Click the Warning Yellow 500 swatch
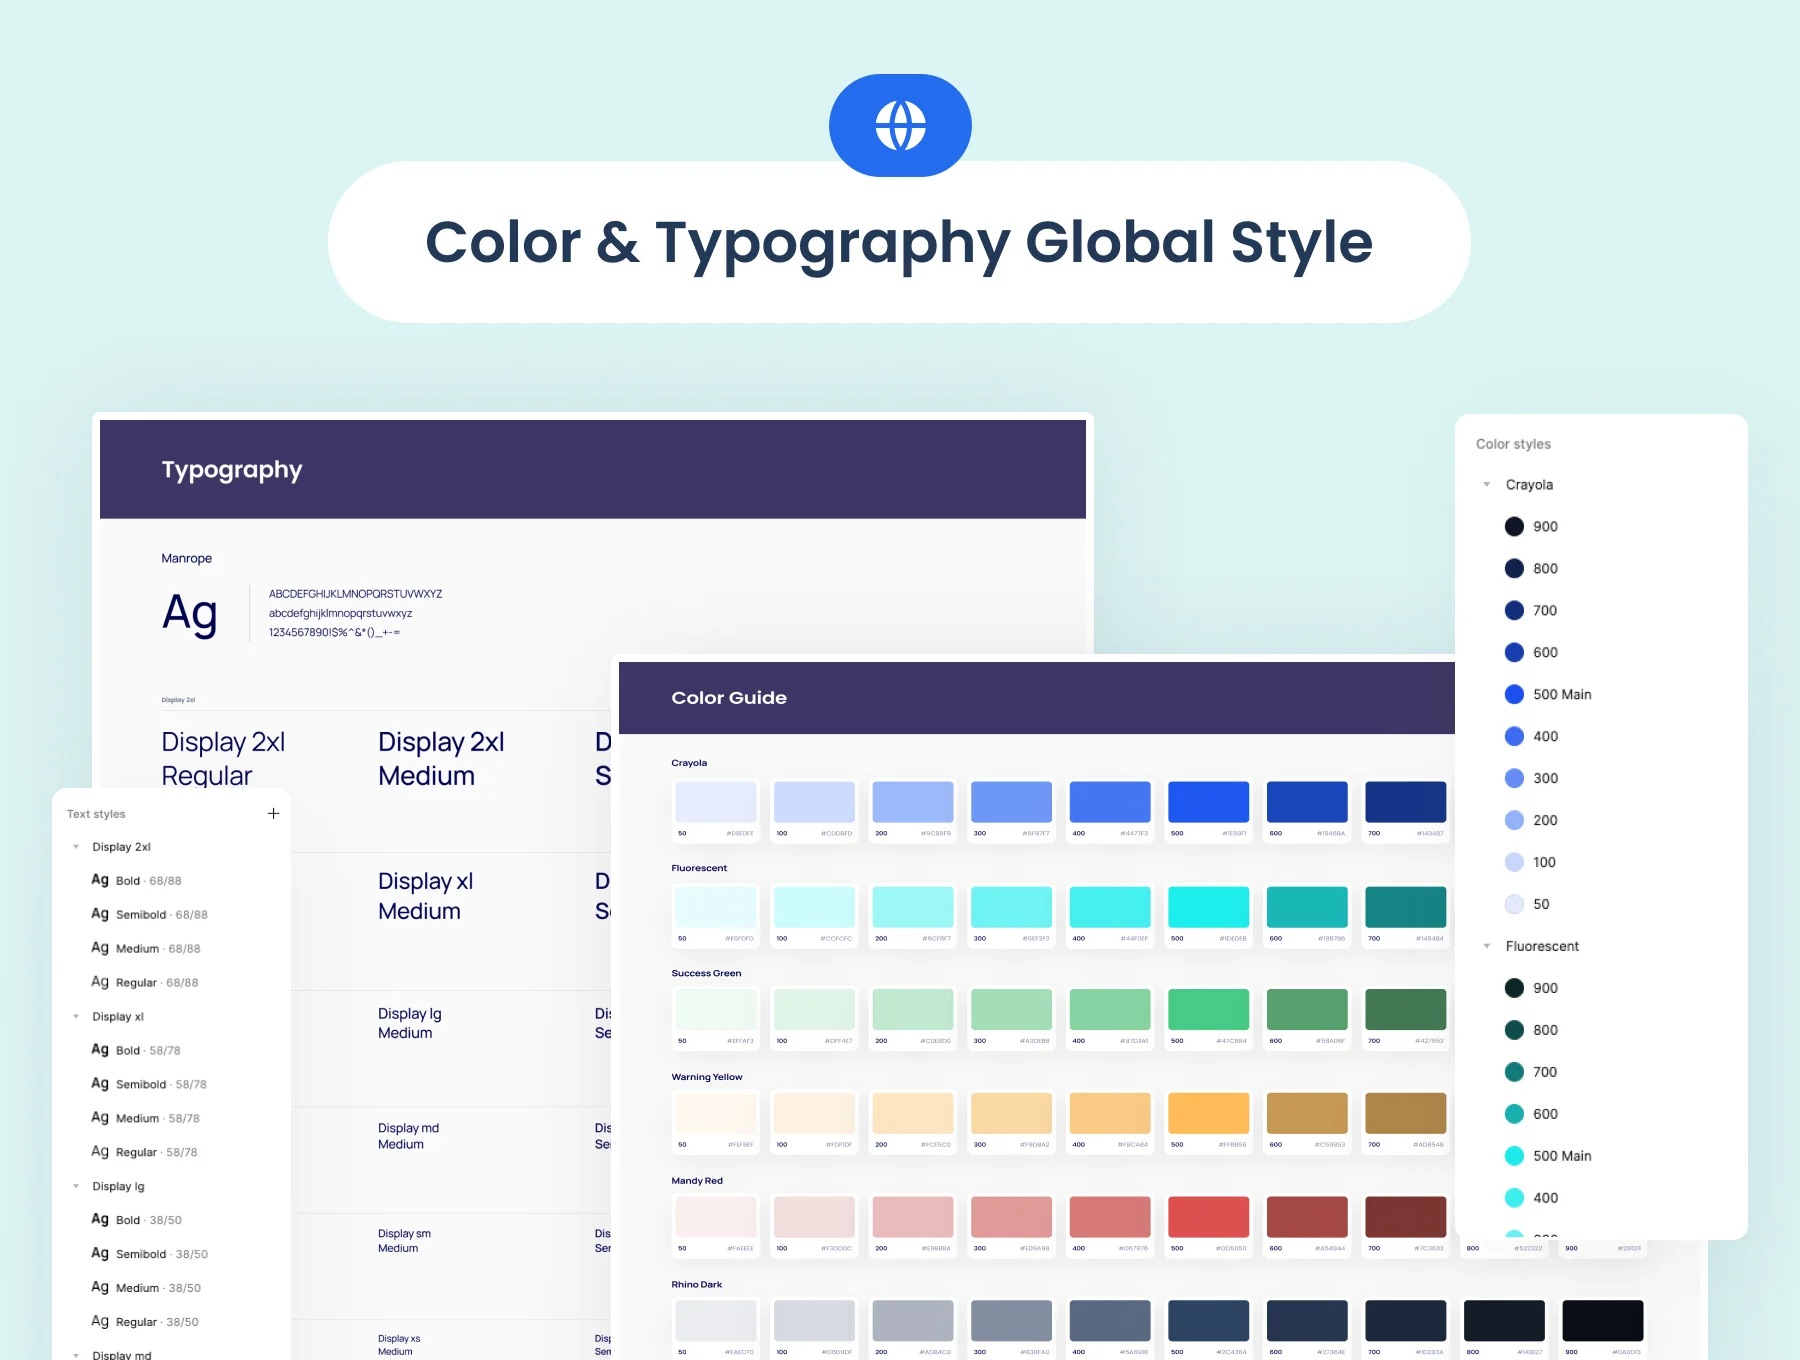This screenshot has height=1360, width=1800. (x=1208, y=1112)
